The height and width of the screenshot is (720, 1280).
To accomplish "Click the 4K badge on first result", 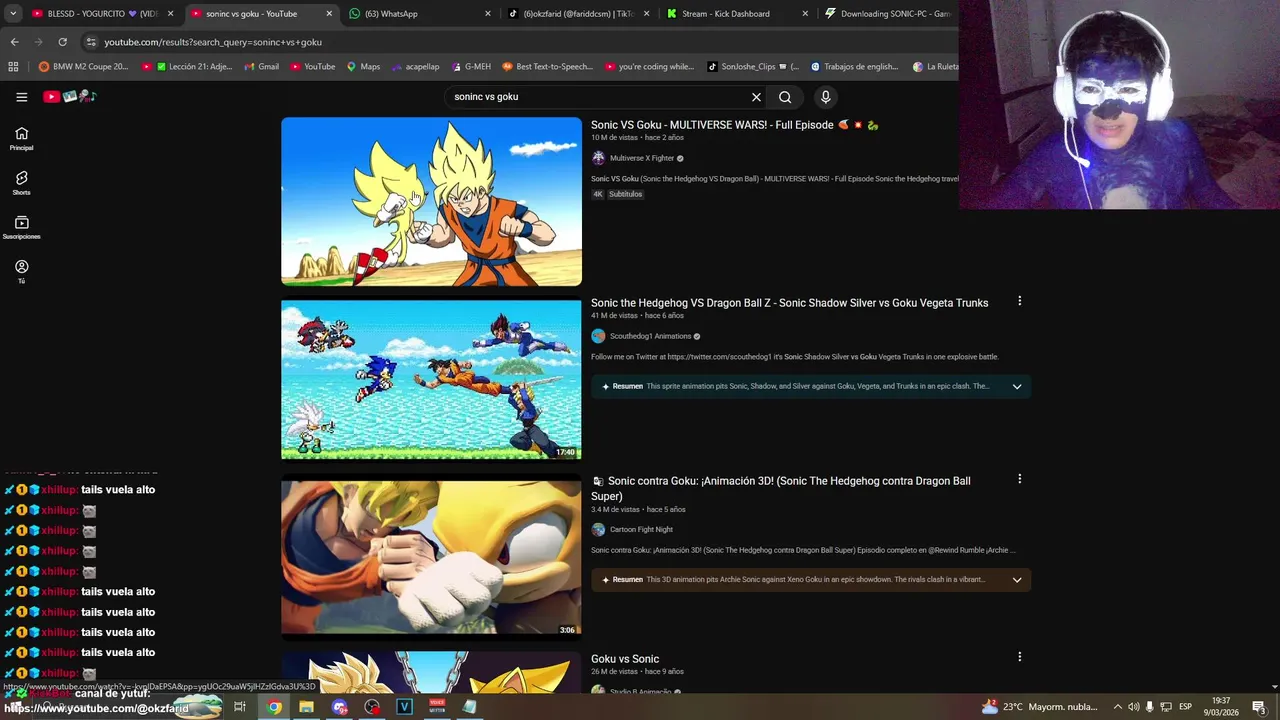I will click(x=598, y=194).
